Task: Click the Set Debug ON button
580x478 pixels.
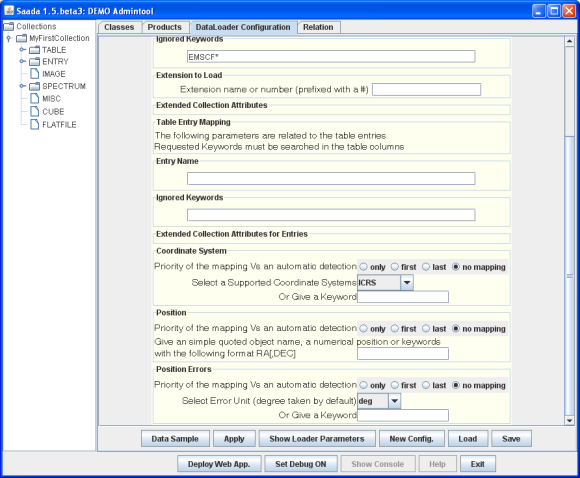Action: [x=301, y=464]
